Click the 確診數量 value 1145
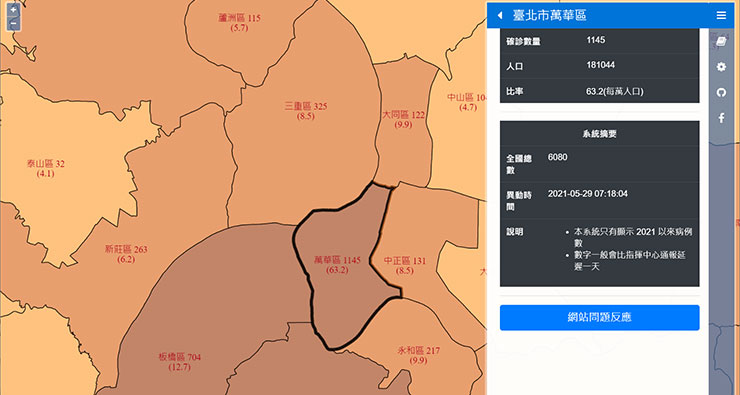 (x=596, y=40)
